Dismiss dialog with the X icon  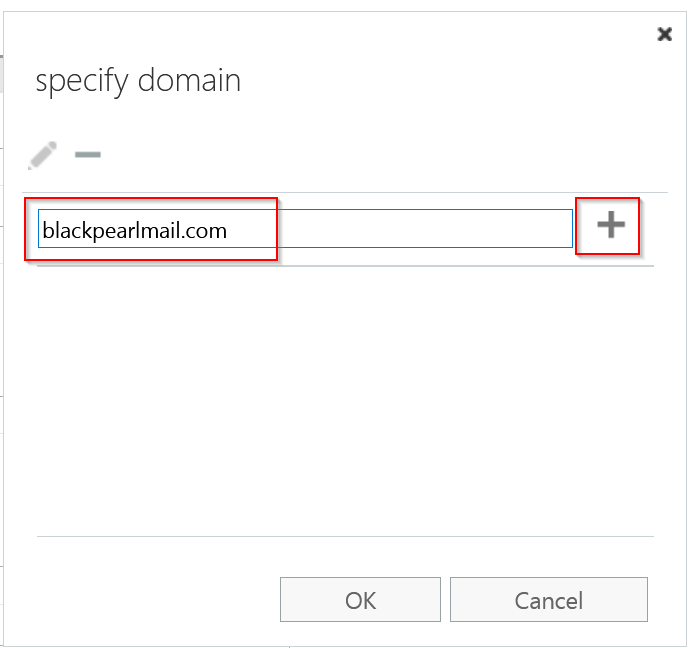tap(664, 34)
